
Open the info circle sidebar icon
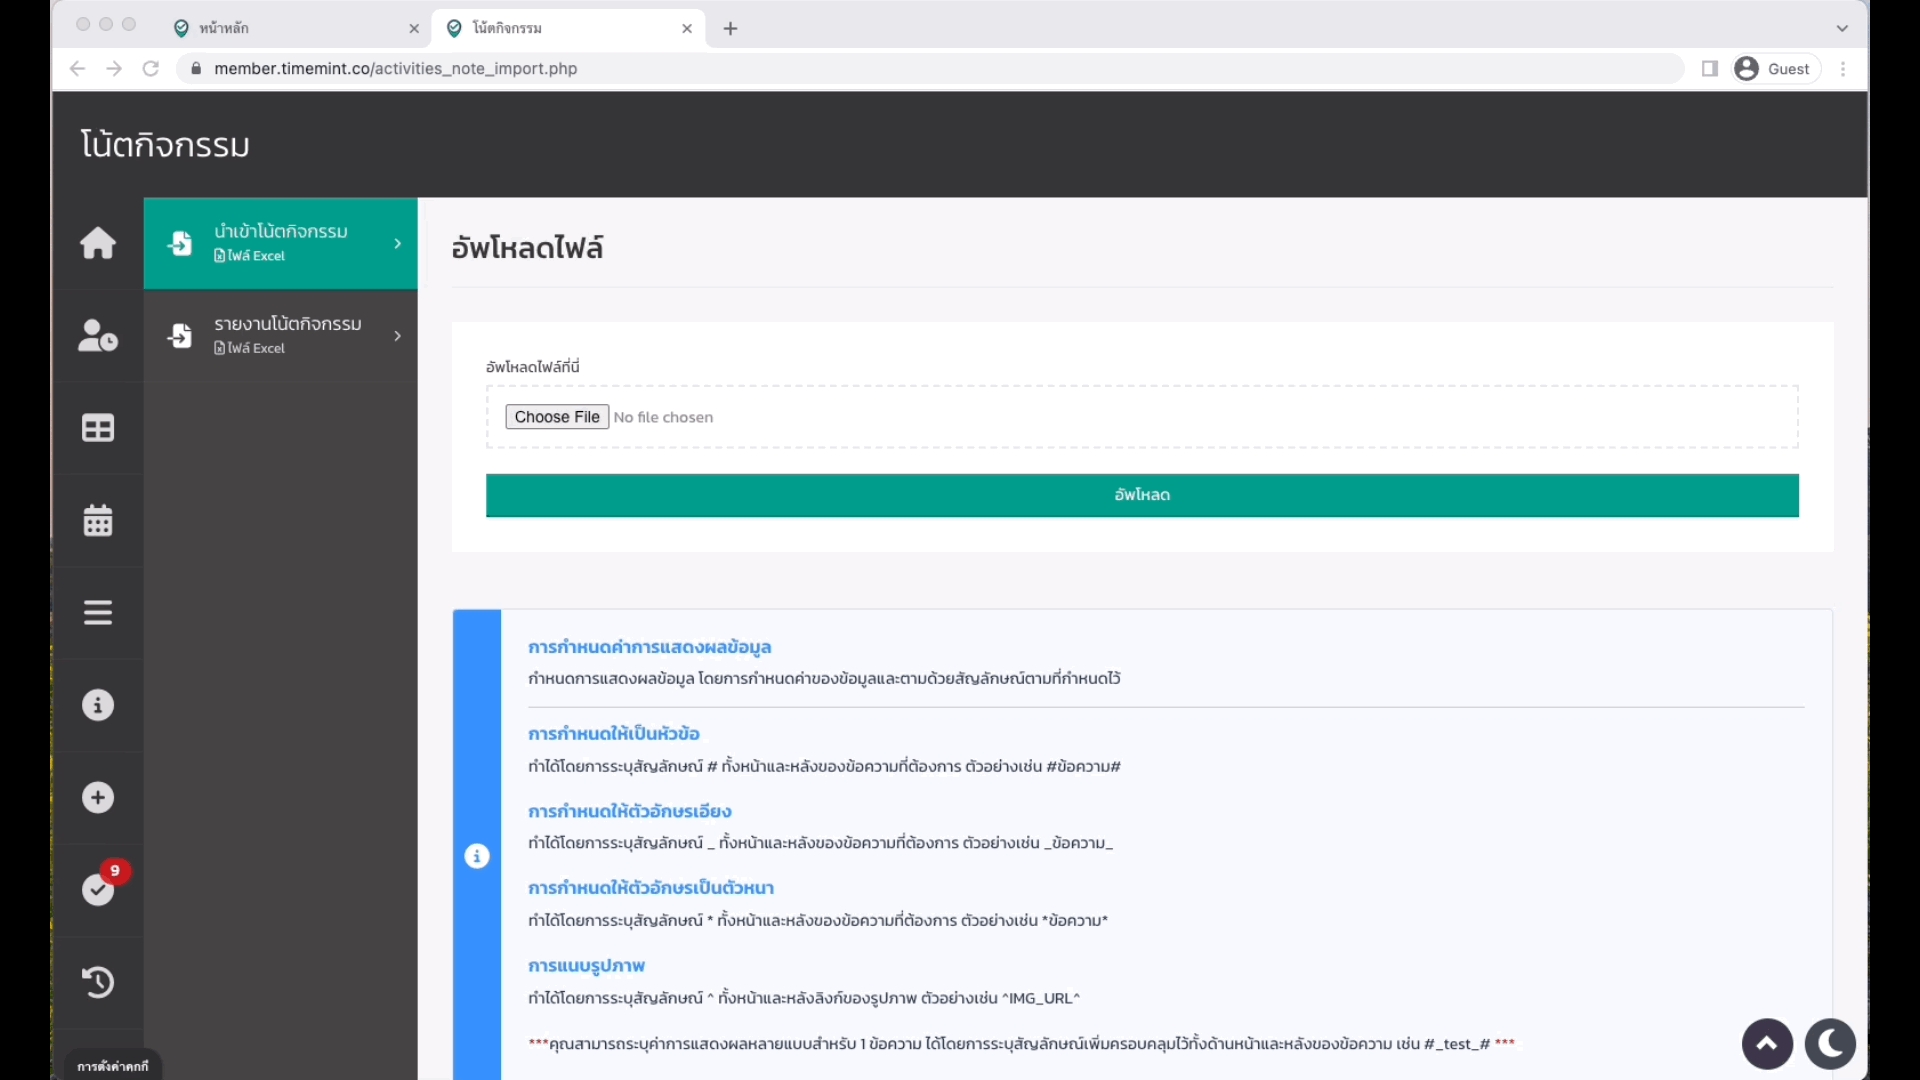pyautogui.click(x=98, y=705)
